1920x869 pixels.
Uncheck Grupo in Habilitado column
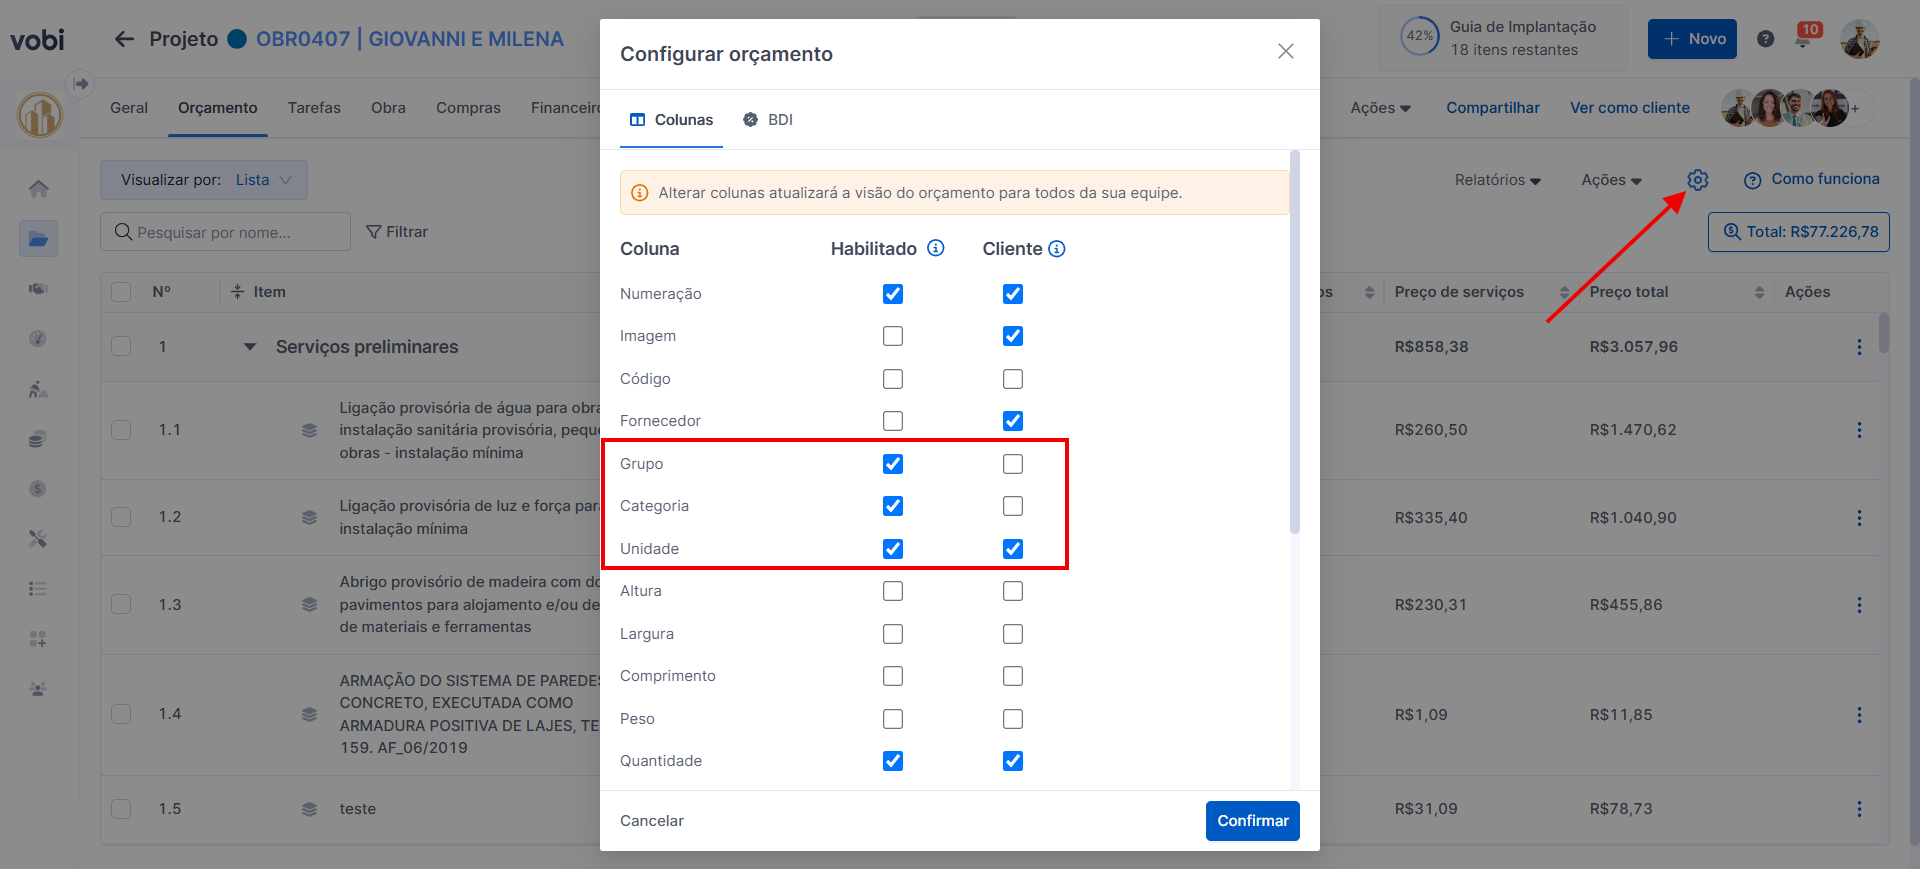click(893, 464)
